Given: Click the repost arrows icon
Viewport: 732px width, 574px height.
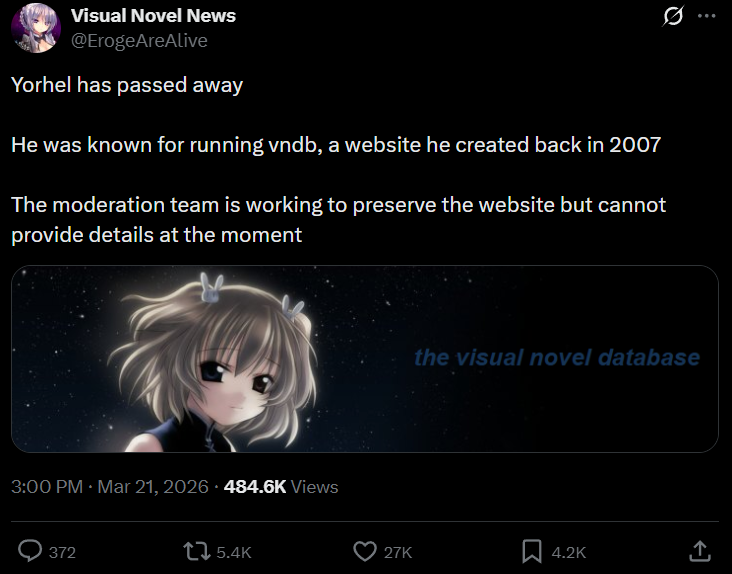Looking at the screenshot, I should tap(197, 552).
